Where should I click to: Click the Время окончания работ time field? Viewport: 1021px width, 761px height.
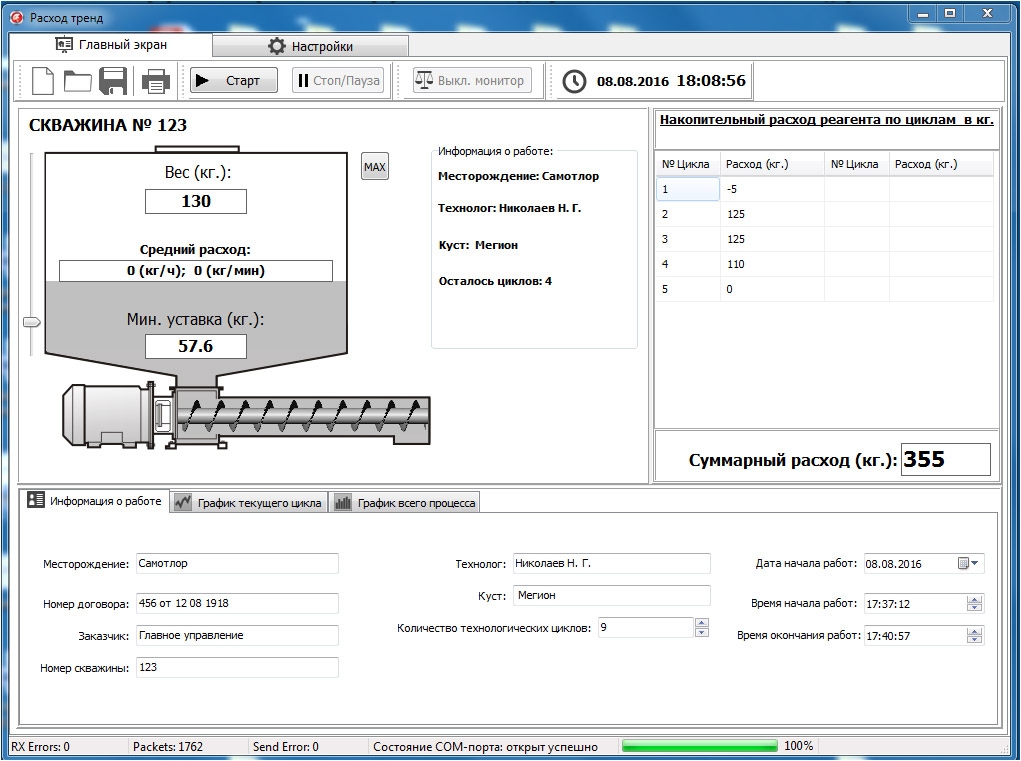(x=916, y=635)
